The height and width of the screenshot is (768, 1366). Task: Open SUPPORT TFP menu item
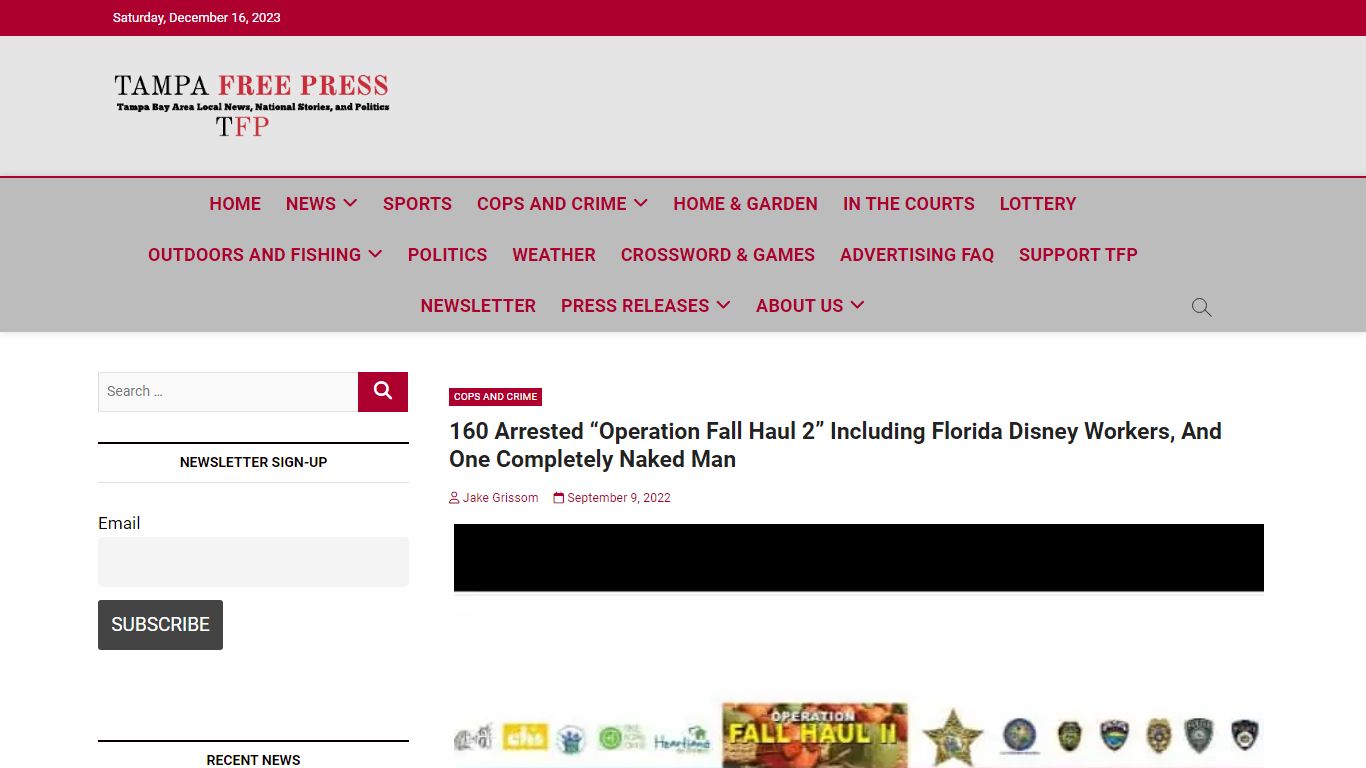1078,255
